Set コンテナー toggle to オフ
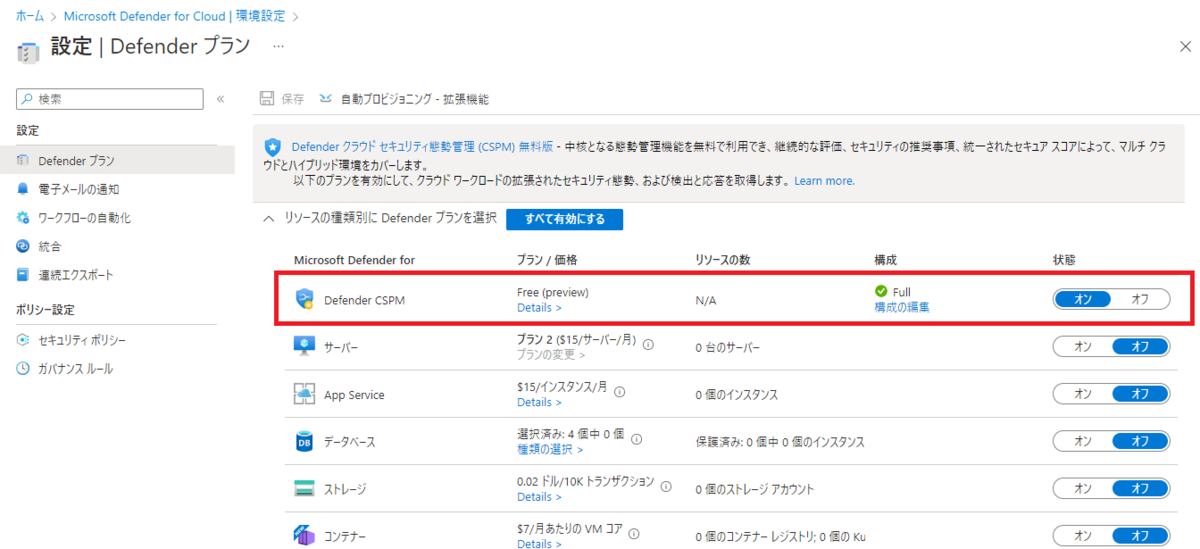The width and height of the screenshot is (1200, 549). point(1140,536)
